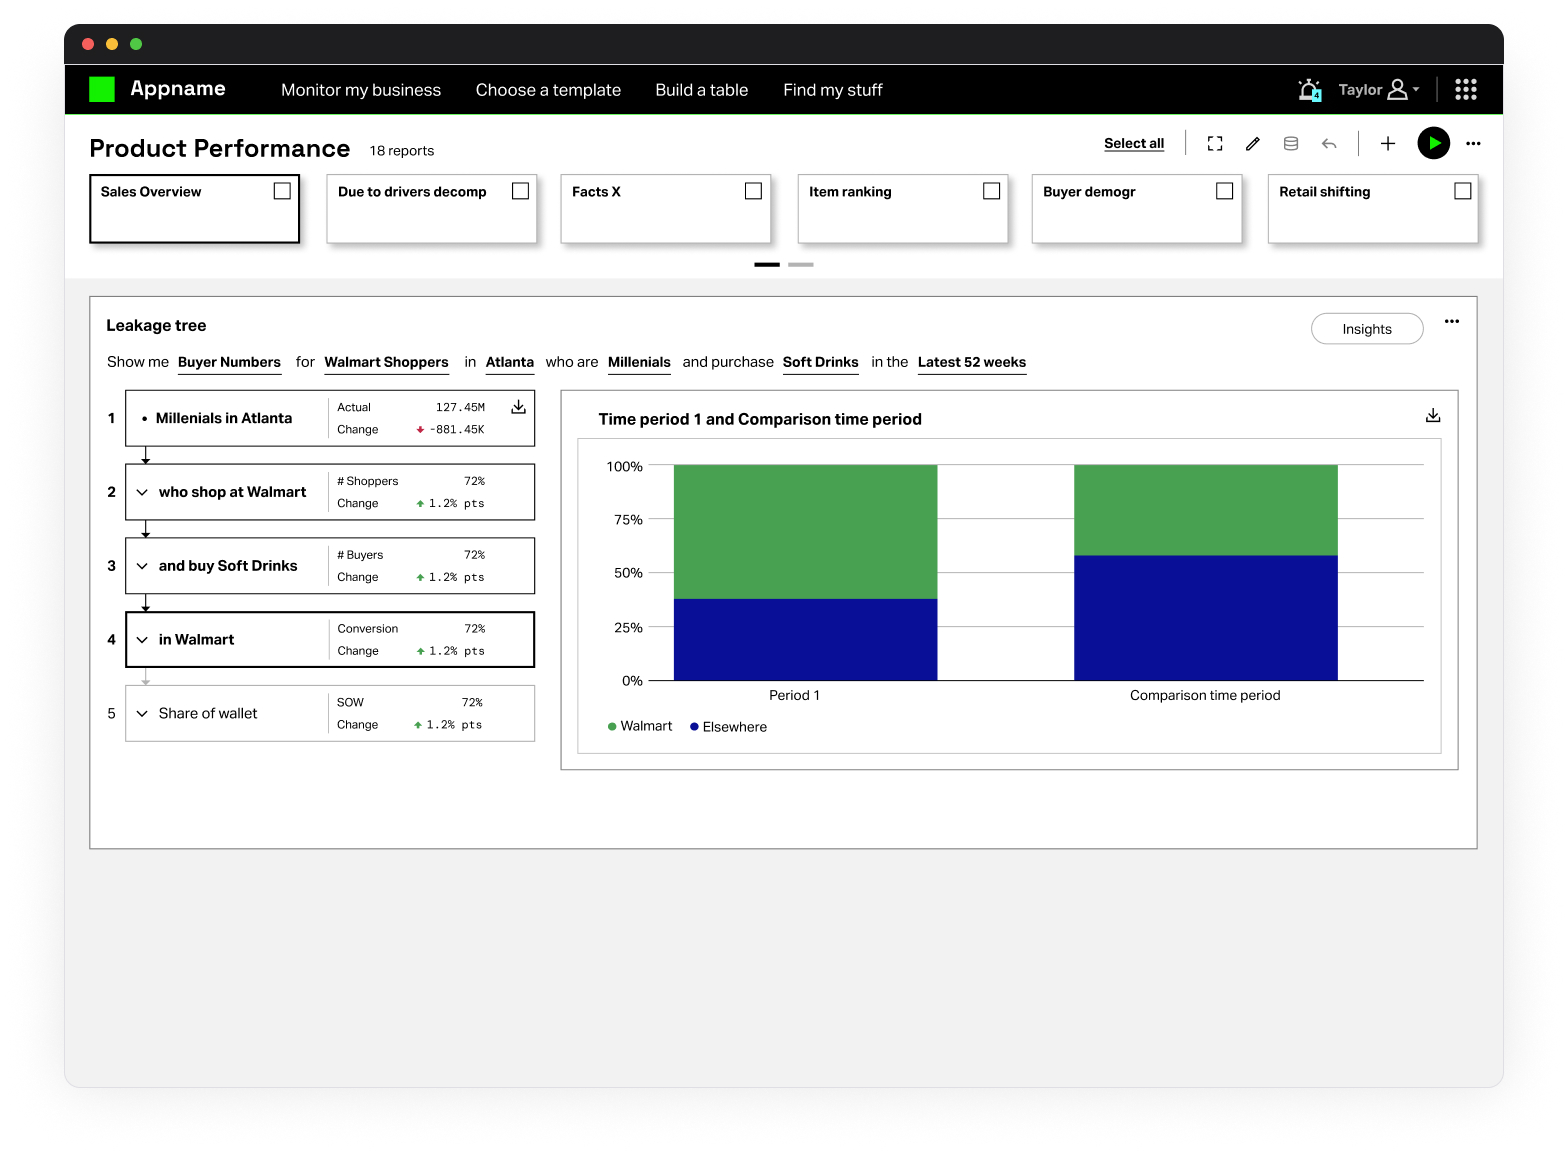This screenshot has width=1568, height=1152.
Task: Select the Retail shifting checkbox
Action: [1462, 191]
